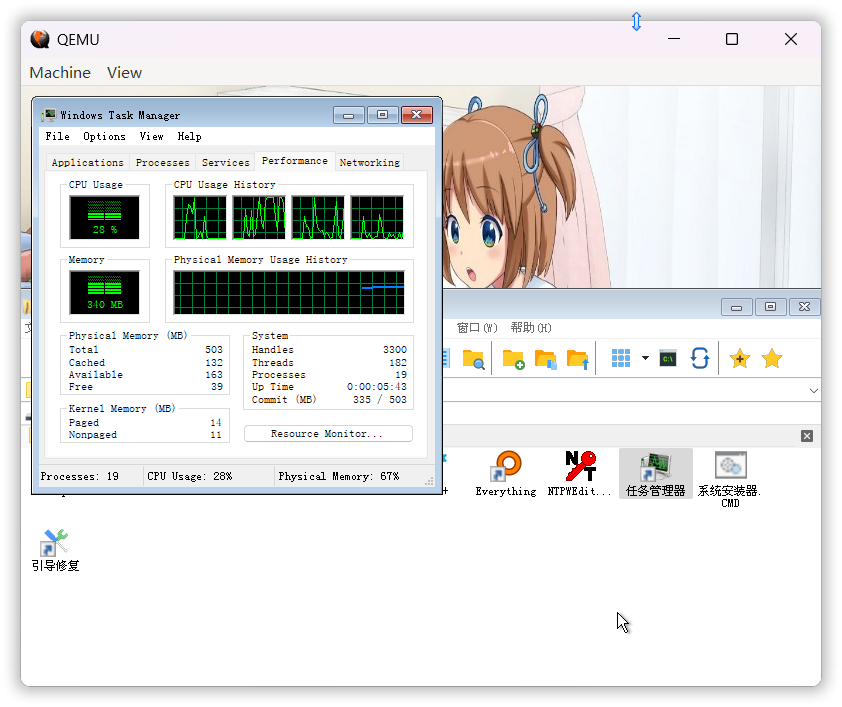This screenshot has width=842, height=707.
Task: Select the 引导修复 shortcut icon
Action: point(55,550)
